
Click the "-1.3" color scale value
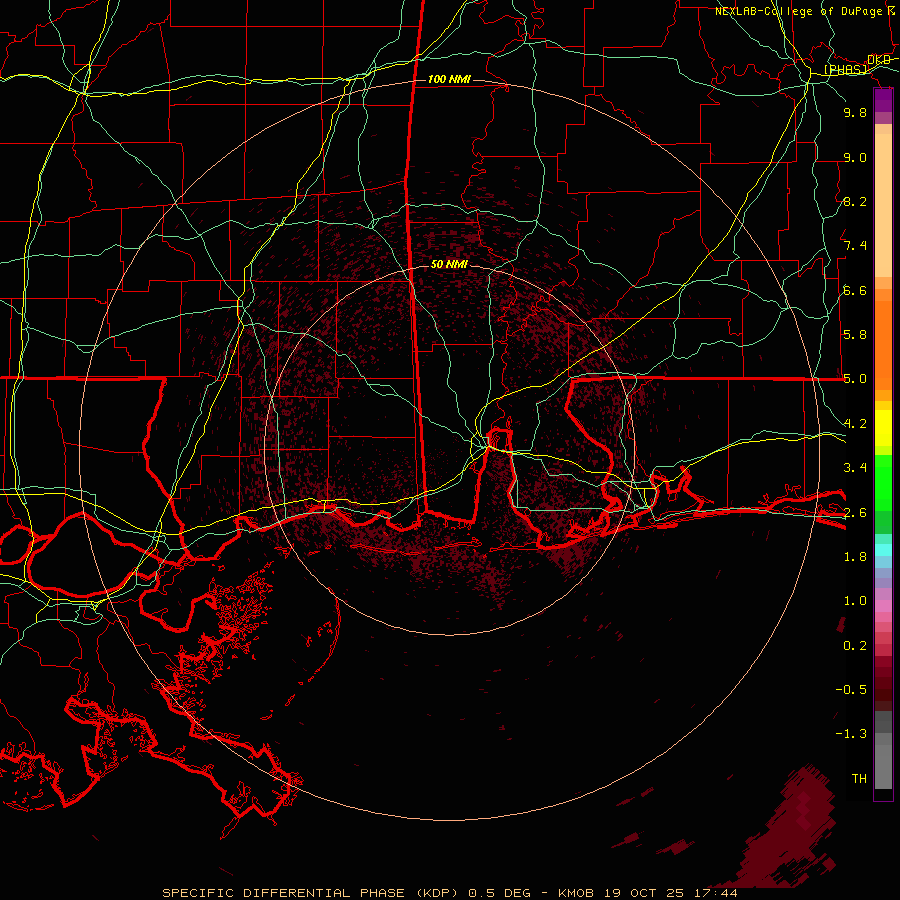click(x=851, y=734)
